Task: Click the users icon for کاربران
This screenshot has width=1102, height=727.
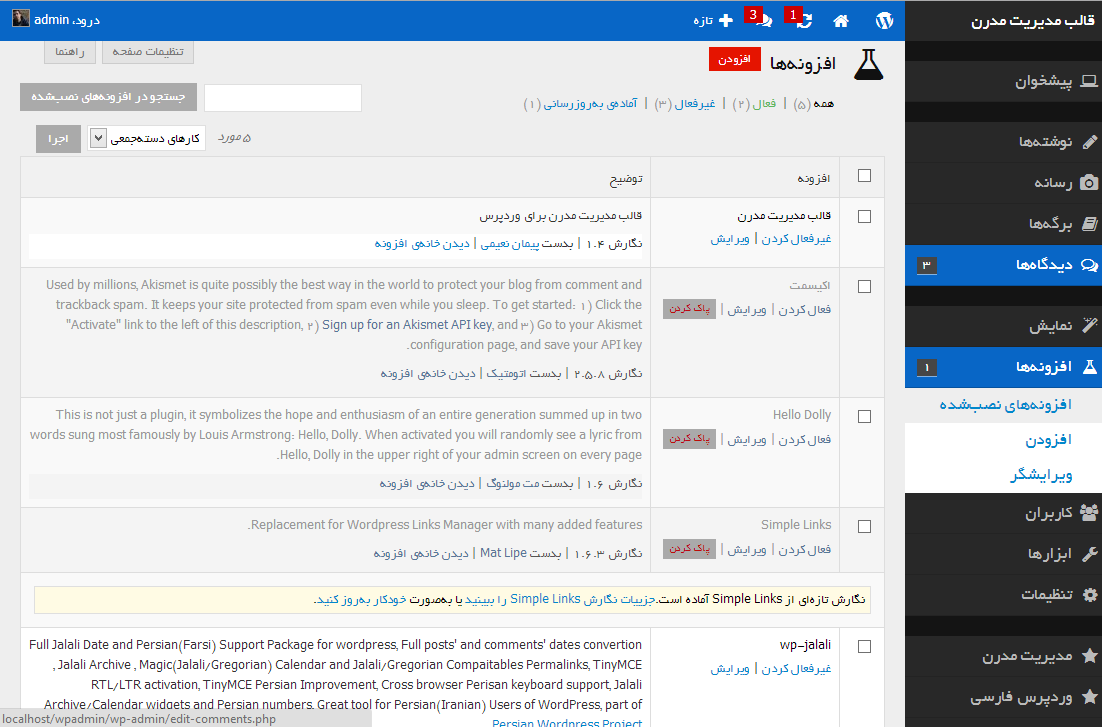Action: [1089, 513]
